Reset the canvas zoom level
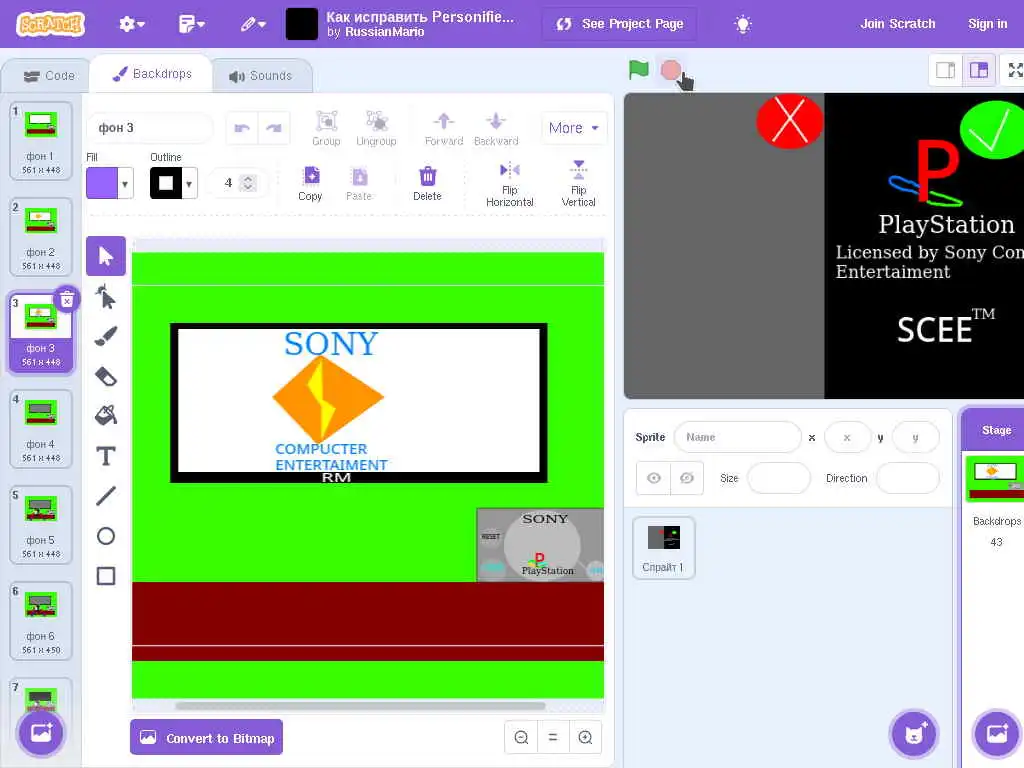This screenshot has height=768, width=1024. 553,737
